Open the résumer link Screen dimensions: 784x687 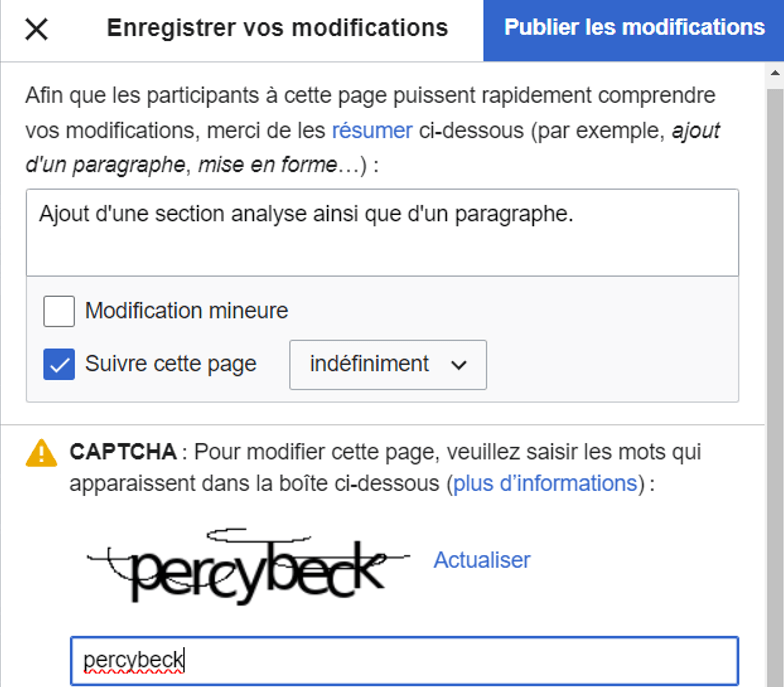coord(372,130)
